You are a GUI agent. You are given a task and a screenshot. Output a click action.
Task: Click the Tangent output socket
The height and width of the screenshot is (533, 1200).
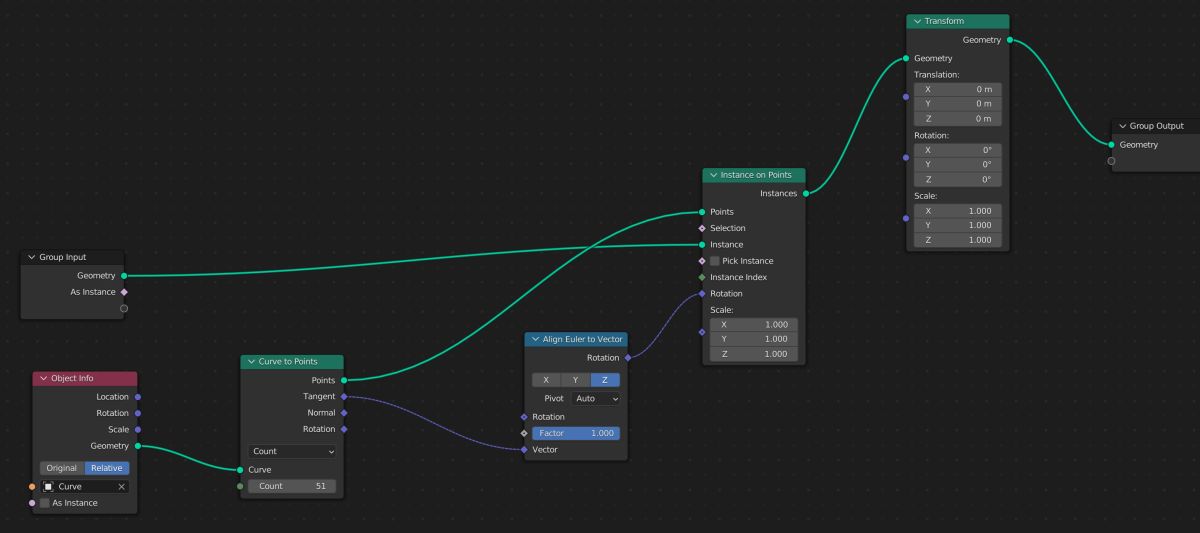[x=344, y=397]
